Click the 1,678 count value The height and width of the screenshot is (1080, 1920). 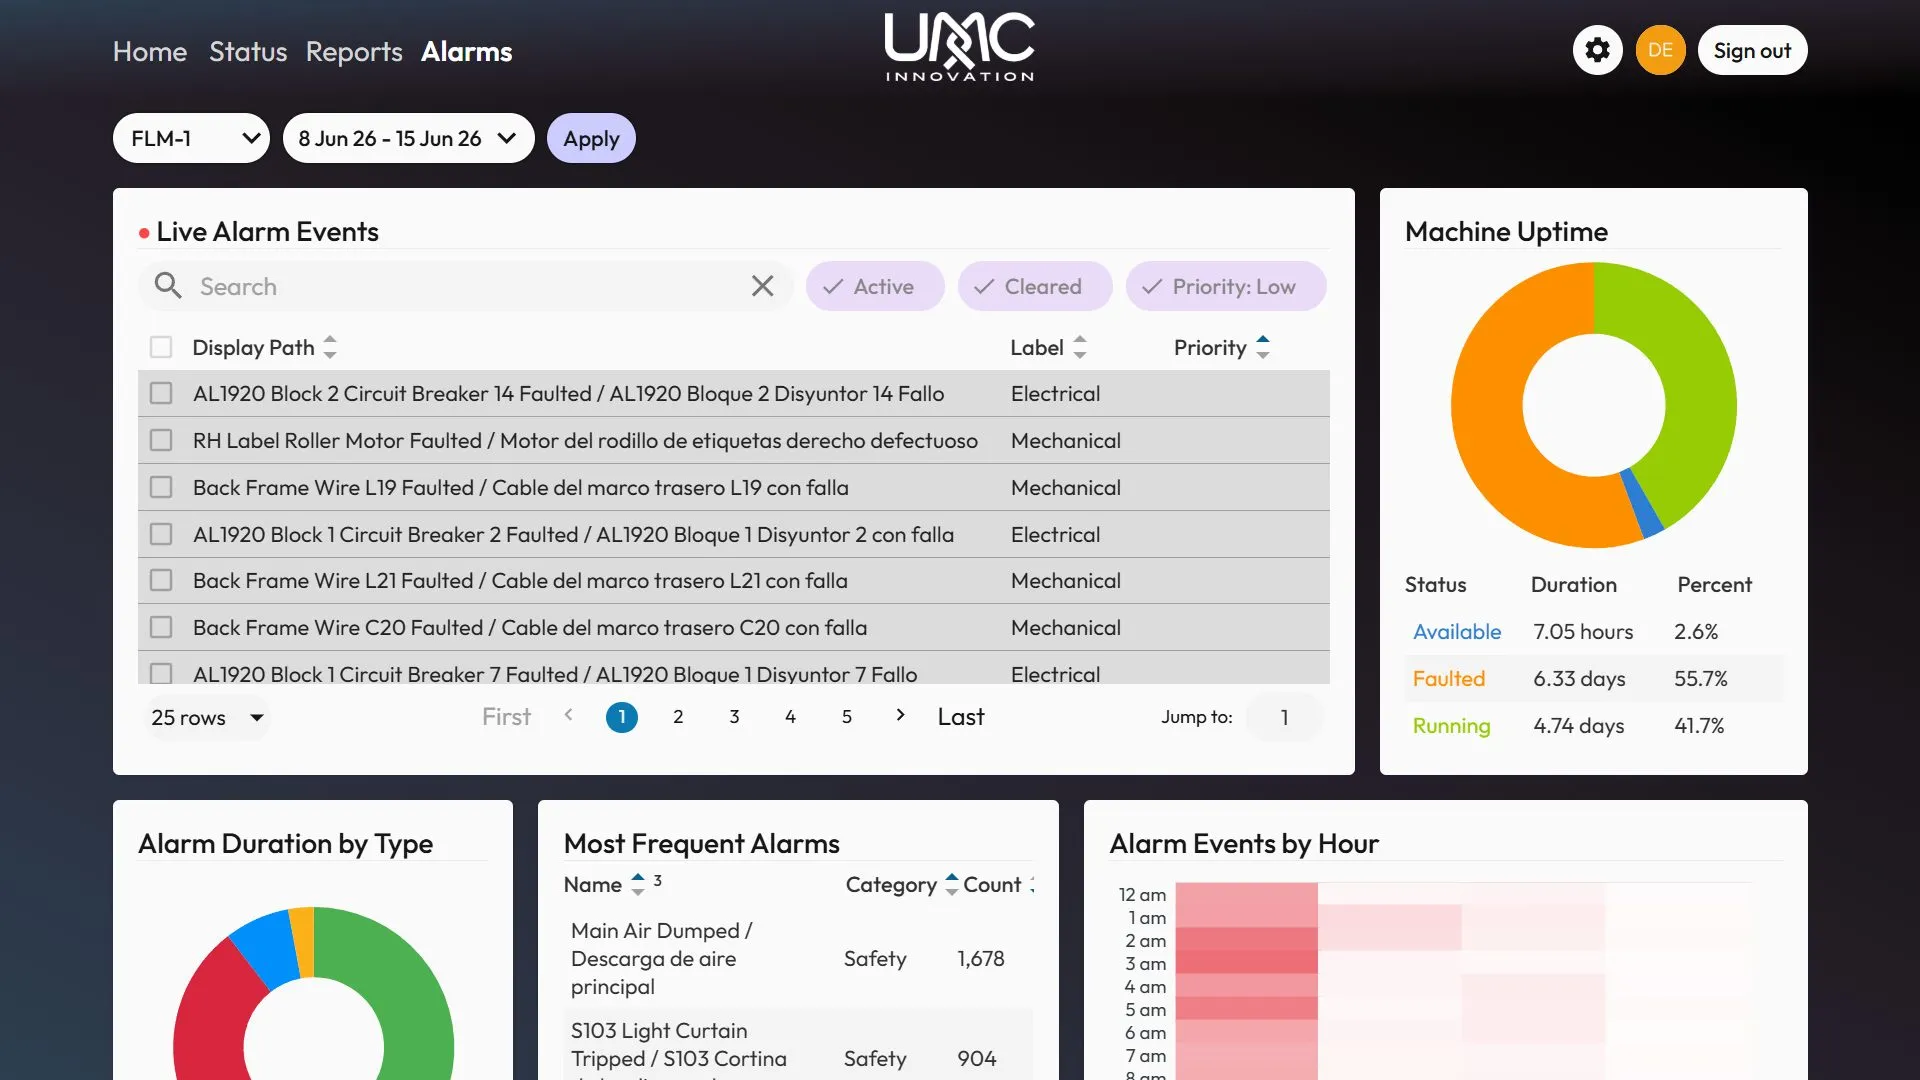(x=980, y=958)
